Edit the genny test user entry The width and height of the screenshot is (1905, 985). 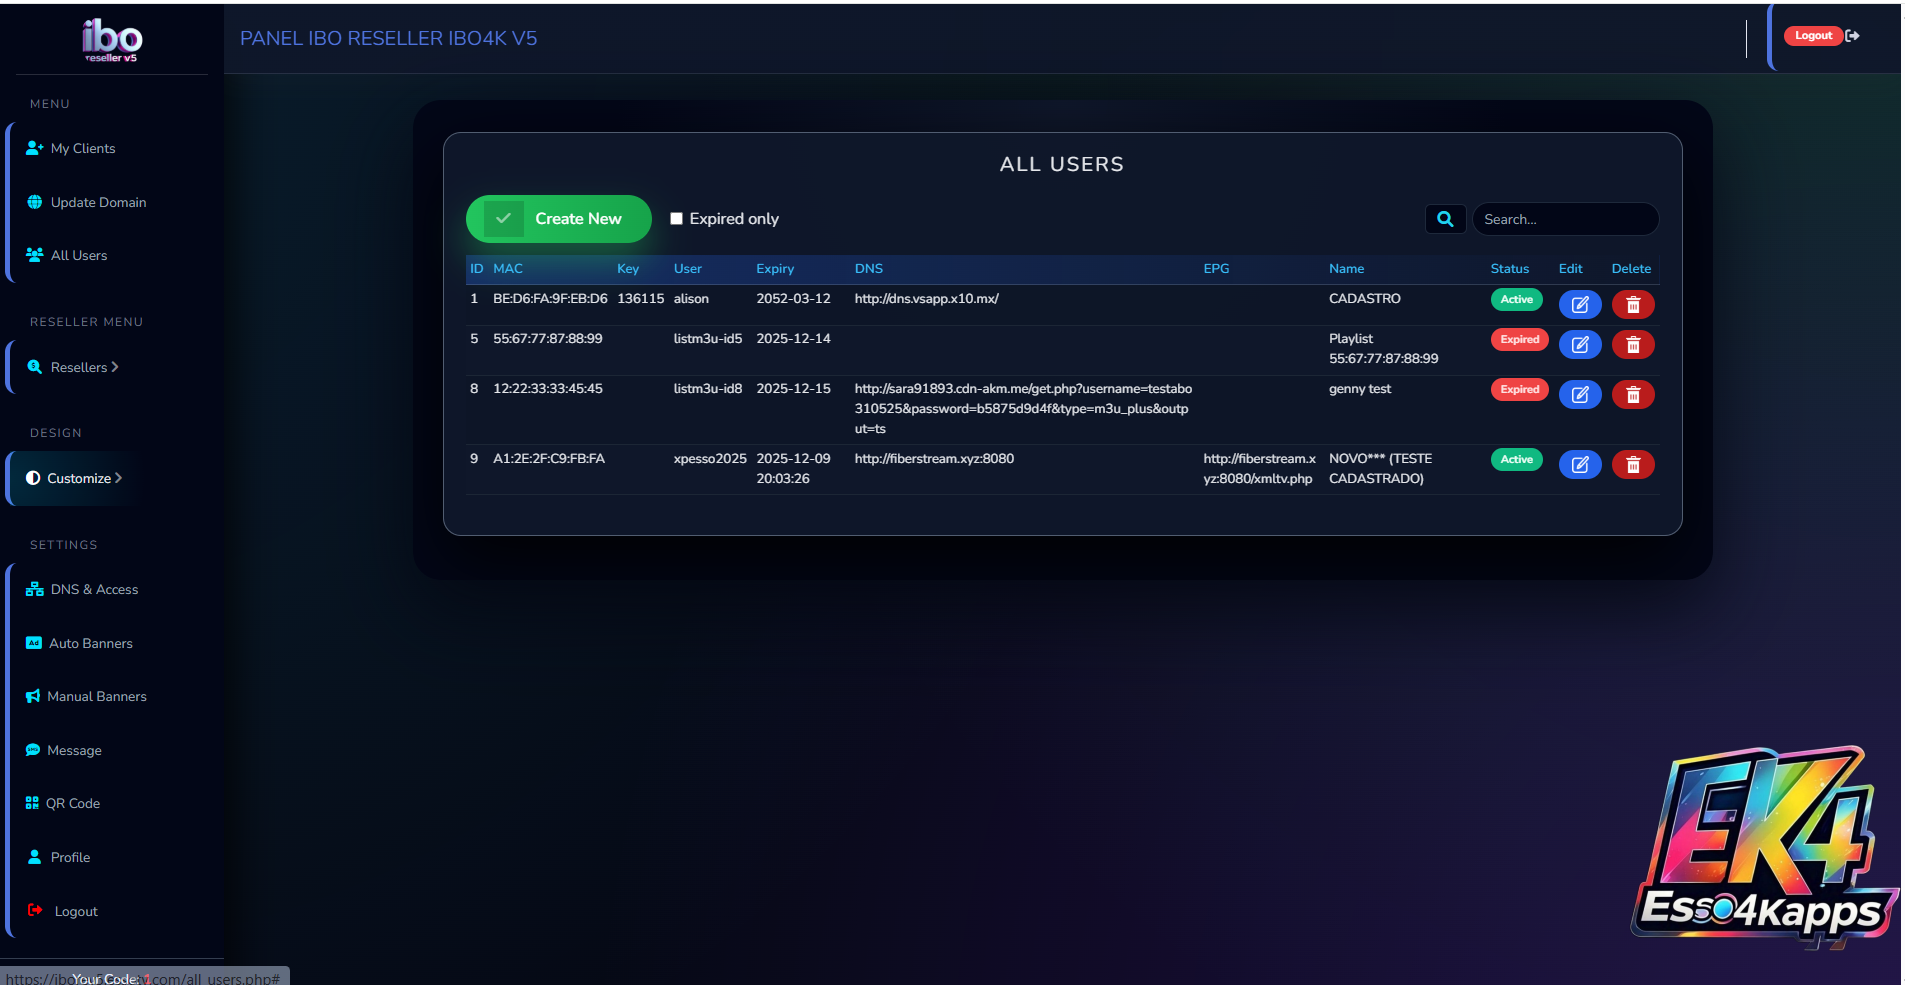[1579, 395]
